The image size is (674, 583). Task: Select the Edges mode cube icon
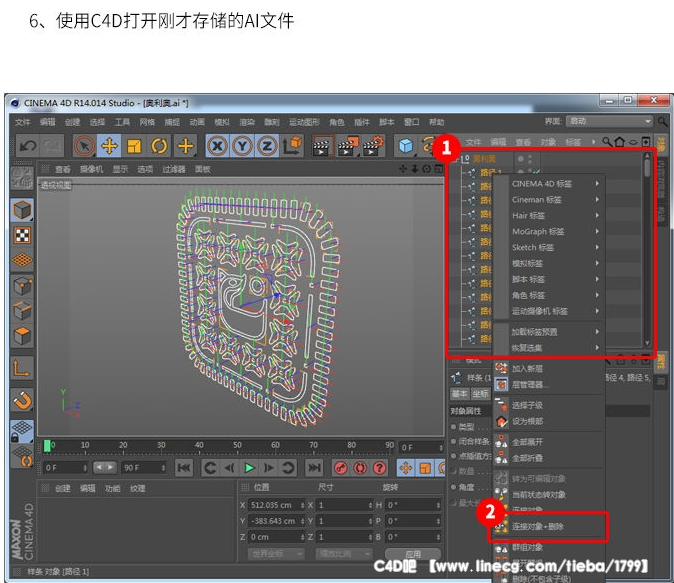point(22,311)
